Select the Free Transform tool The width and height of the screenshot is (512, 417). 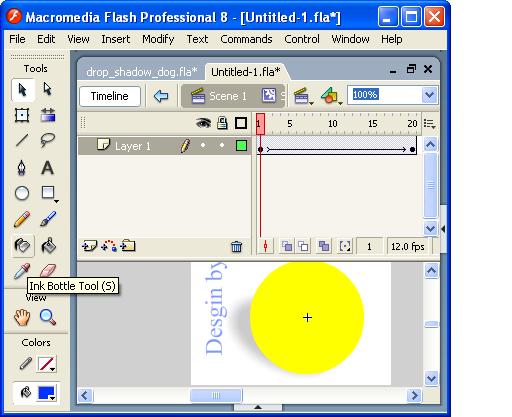(22, 115)
